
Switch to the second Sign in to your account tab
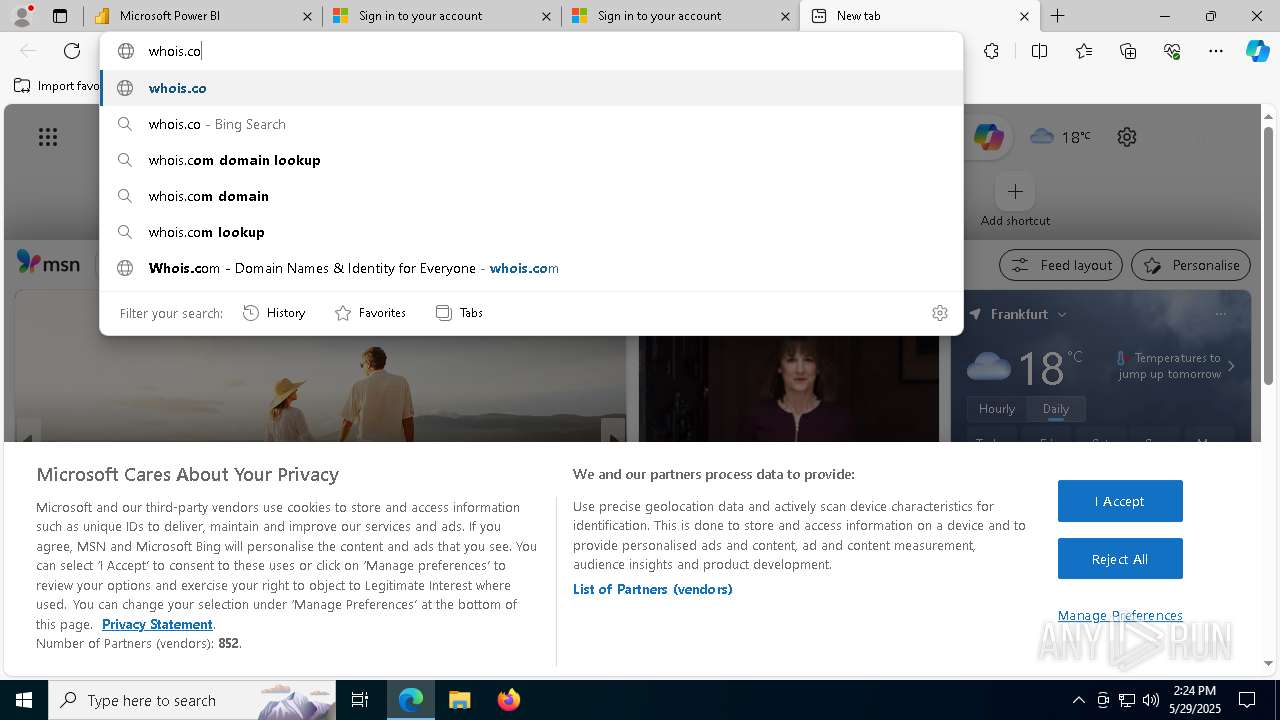click(x=680, y=16)
